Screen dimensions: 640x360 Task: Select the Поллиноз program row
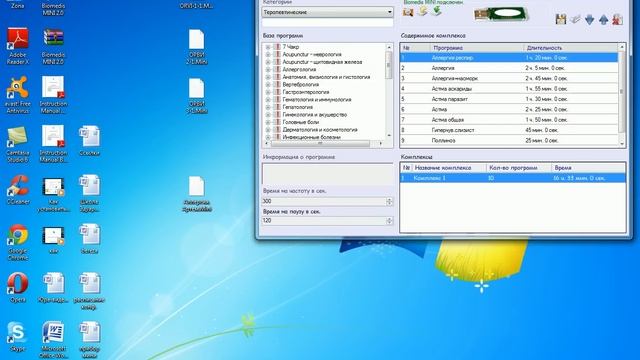(x=509, y=140)
